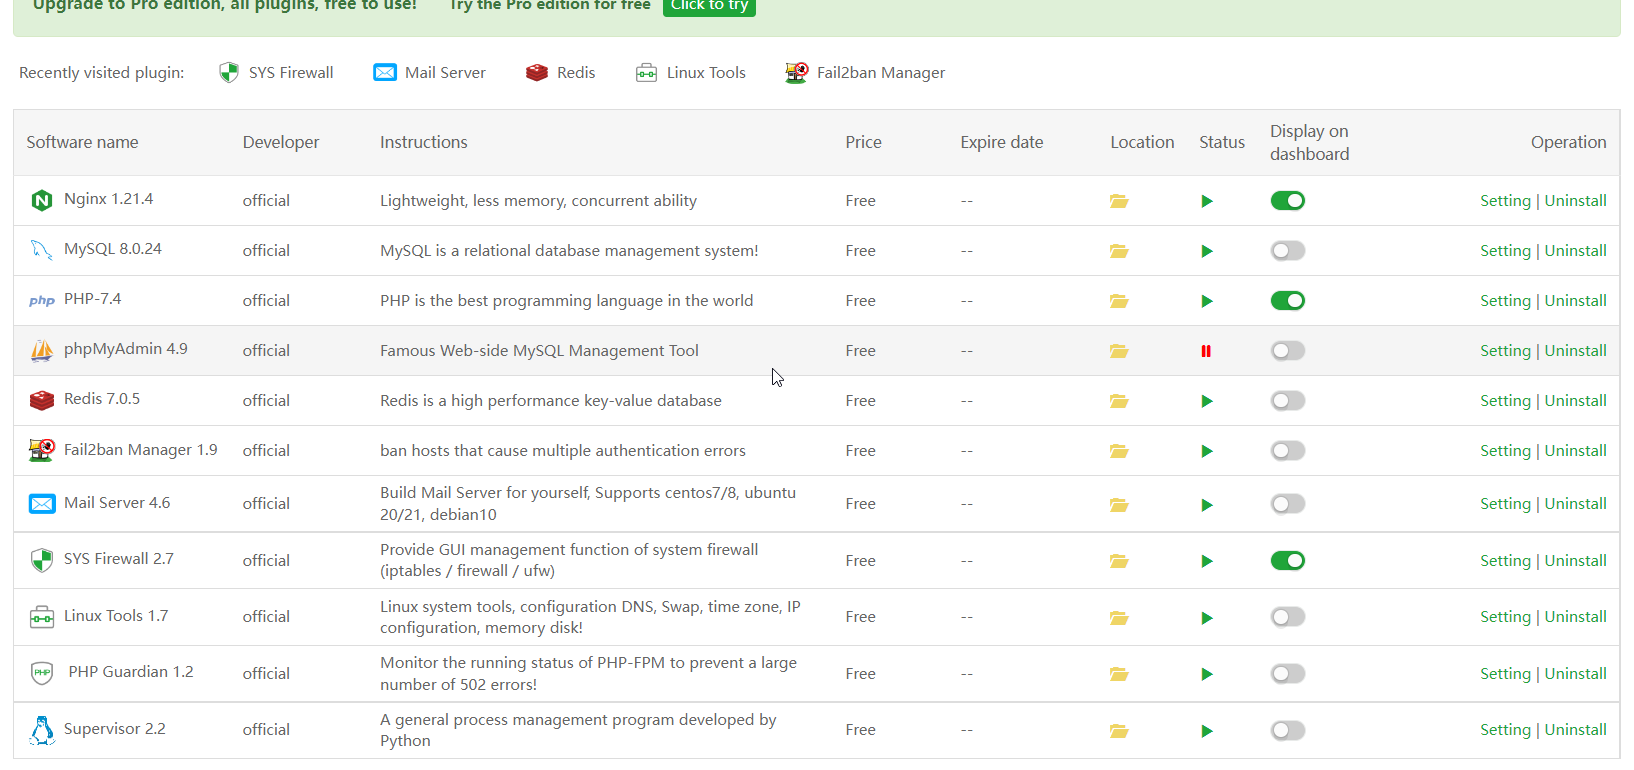1634x770 pixels.
Task: Enable MySQL display on dashboard
Action: click(1288, 251)
